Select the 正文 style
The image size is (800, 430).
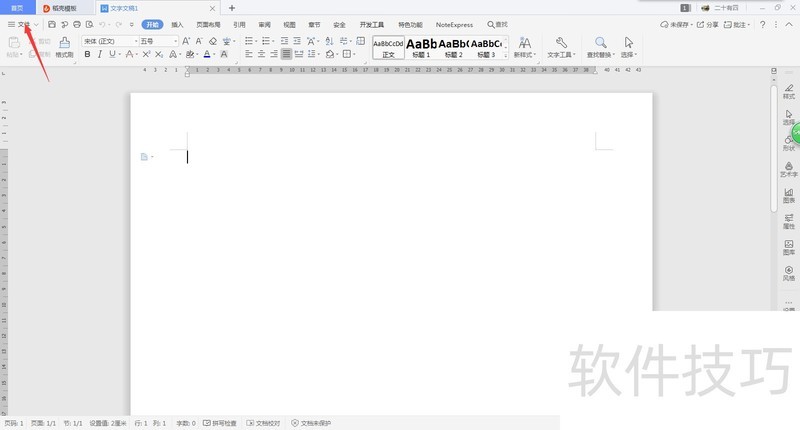pos(388,47)
